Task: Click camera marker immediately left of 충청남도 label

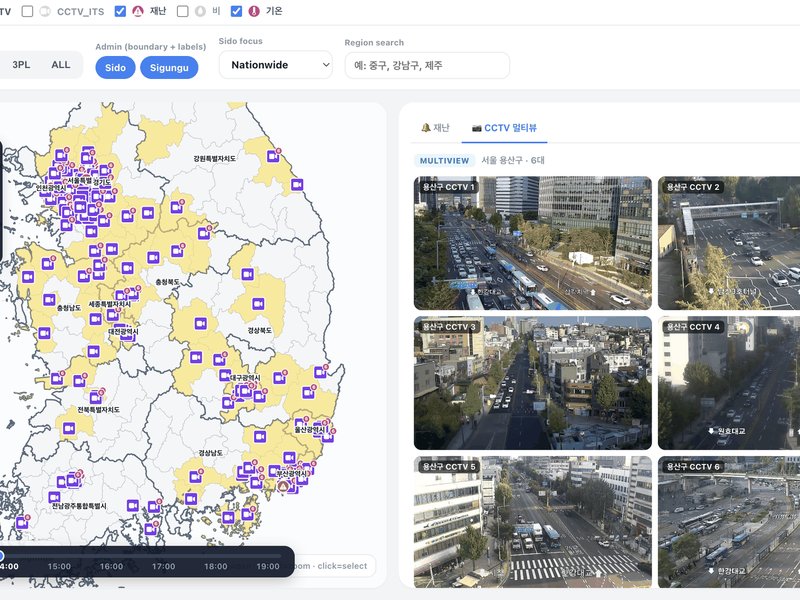Action: (x=49, y=299)
